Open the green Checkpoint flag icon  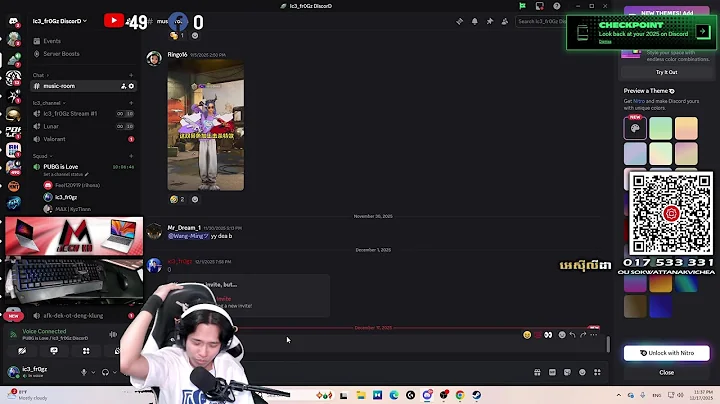click(x=522, y=6)
